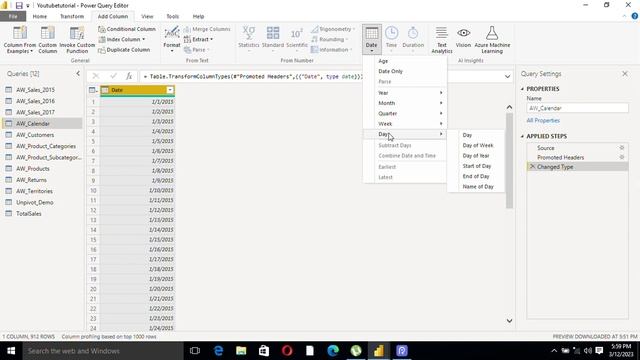
Task: Collapse the Queries pane
Action: click(x=78, y=73)
